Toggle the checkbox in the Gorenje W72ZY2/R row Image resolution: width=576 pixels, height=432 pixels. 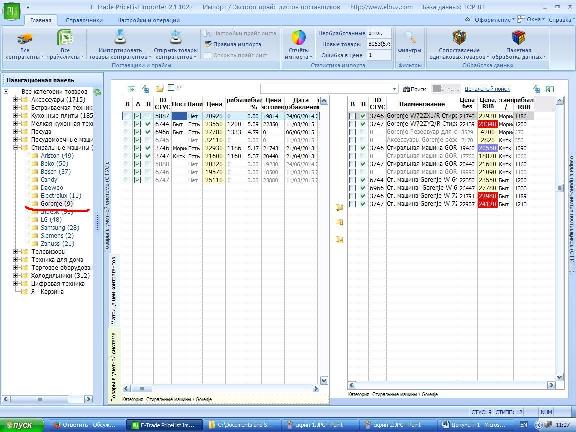(353, 124)
